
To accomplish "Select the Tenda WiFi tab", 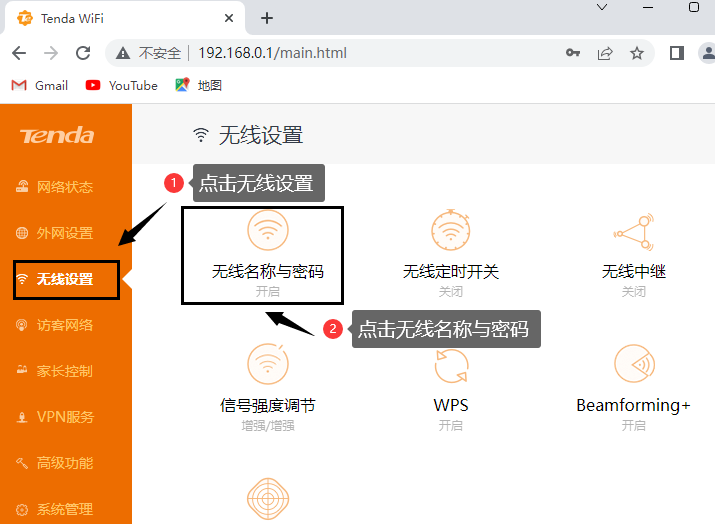I will [x=124, y=18].
